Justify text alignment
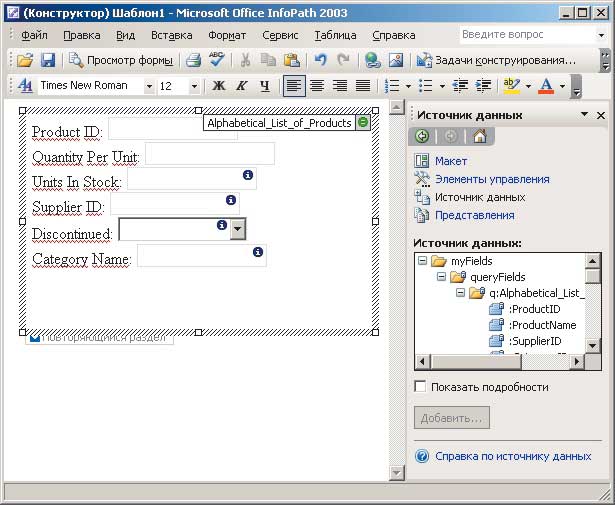615x505 pixels. (x=363, y=85)
